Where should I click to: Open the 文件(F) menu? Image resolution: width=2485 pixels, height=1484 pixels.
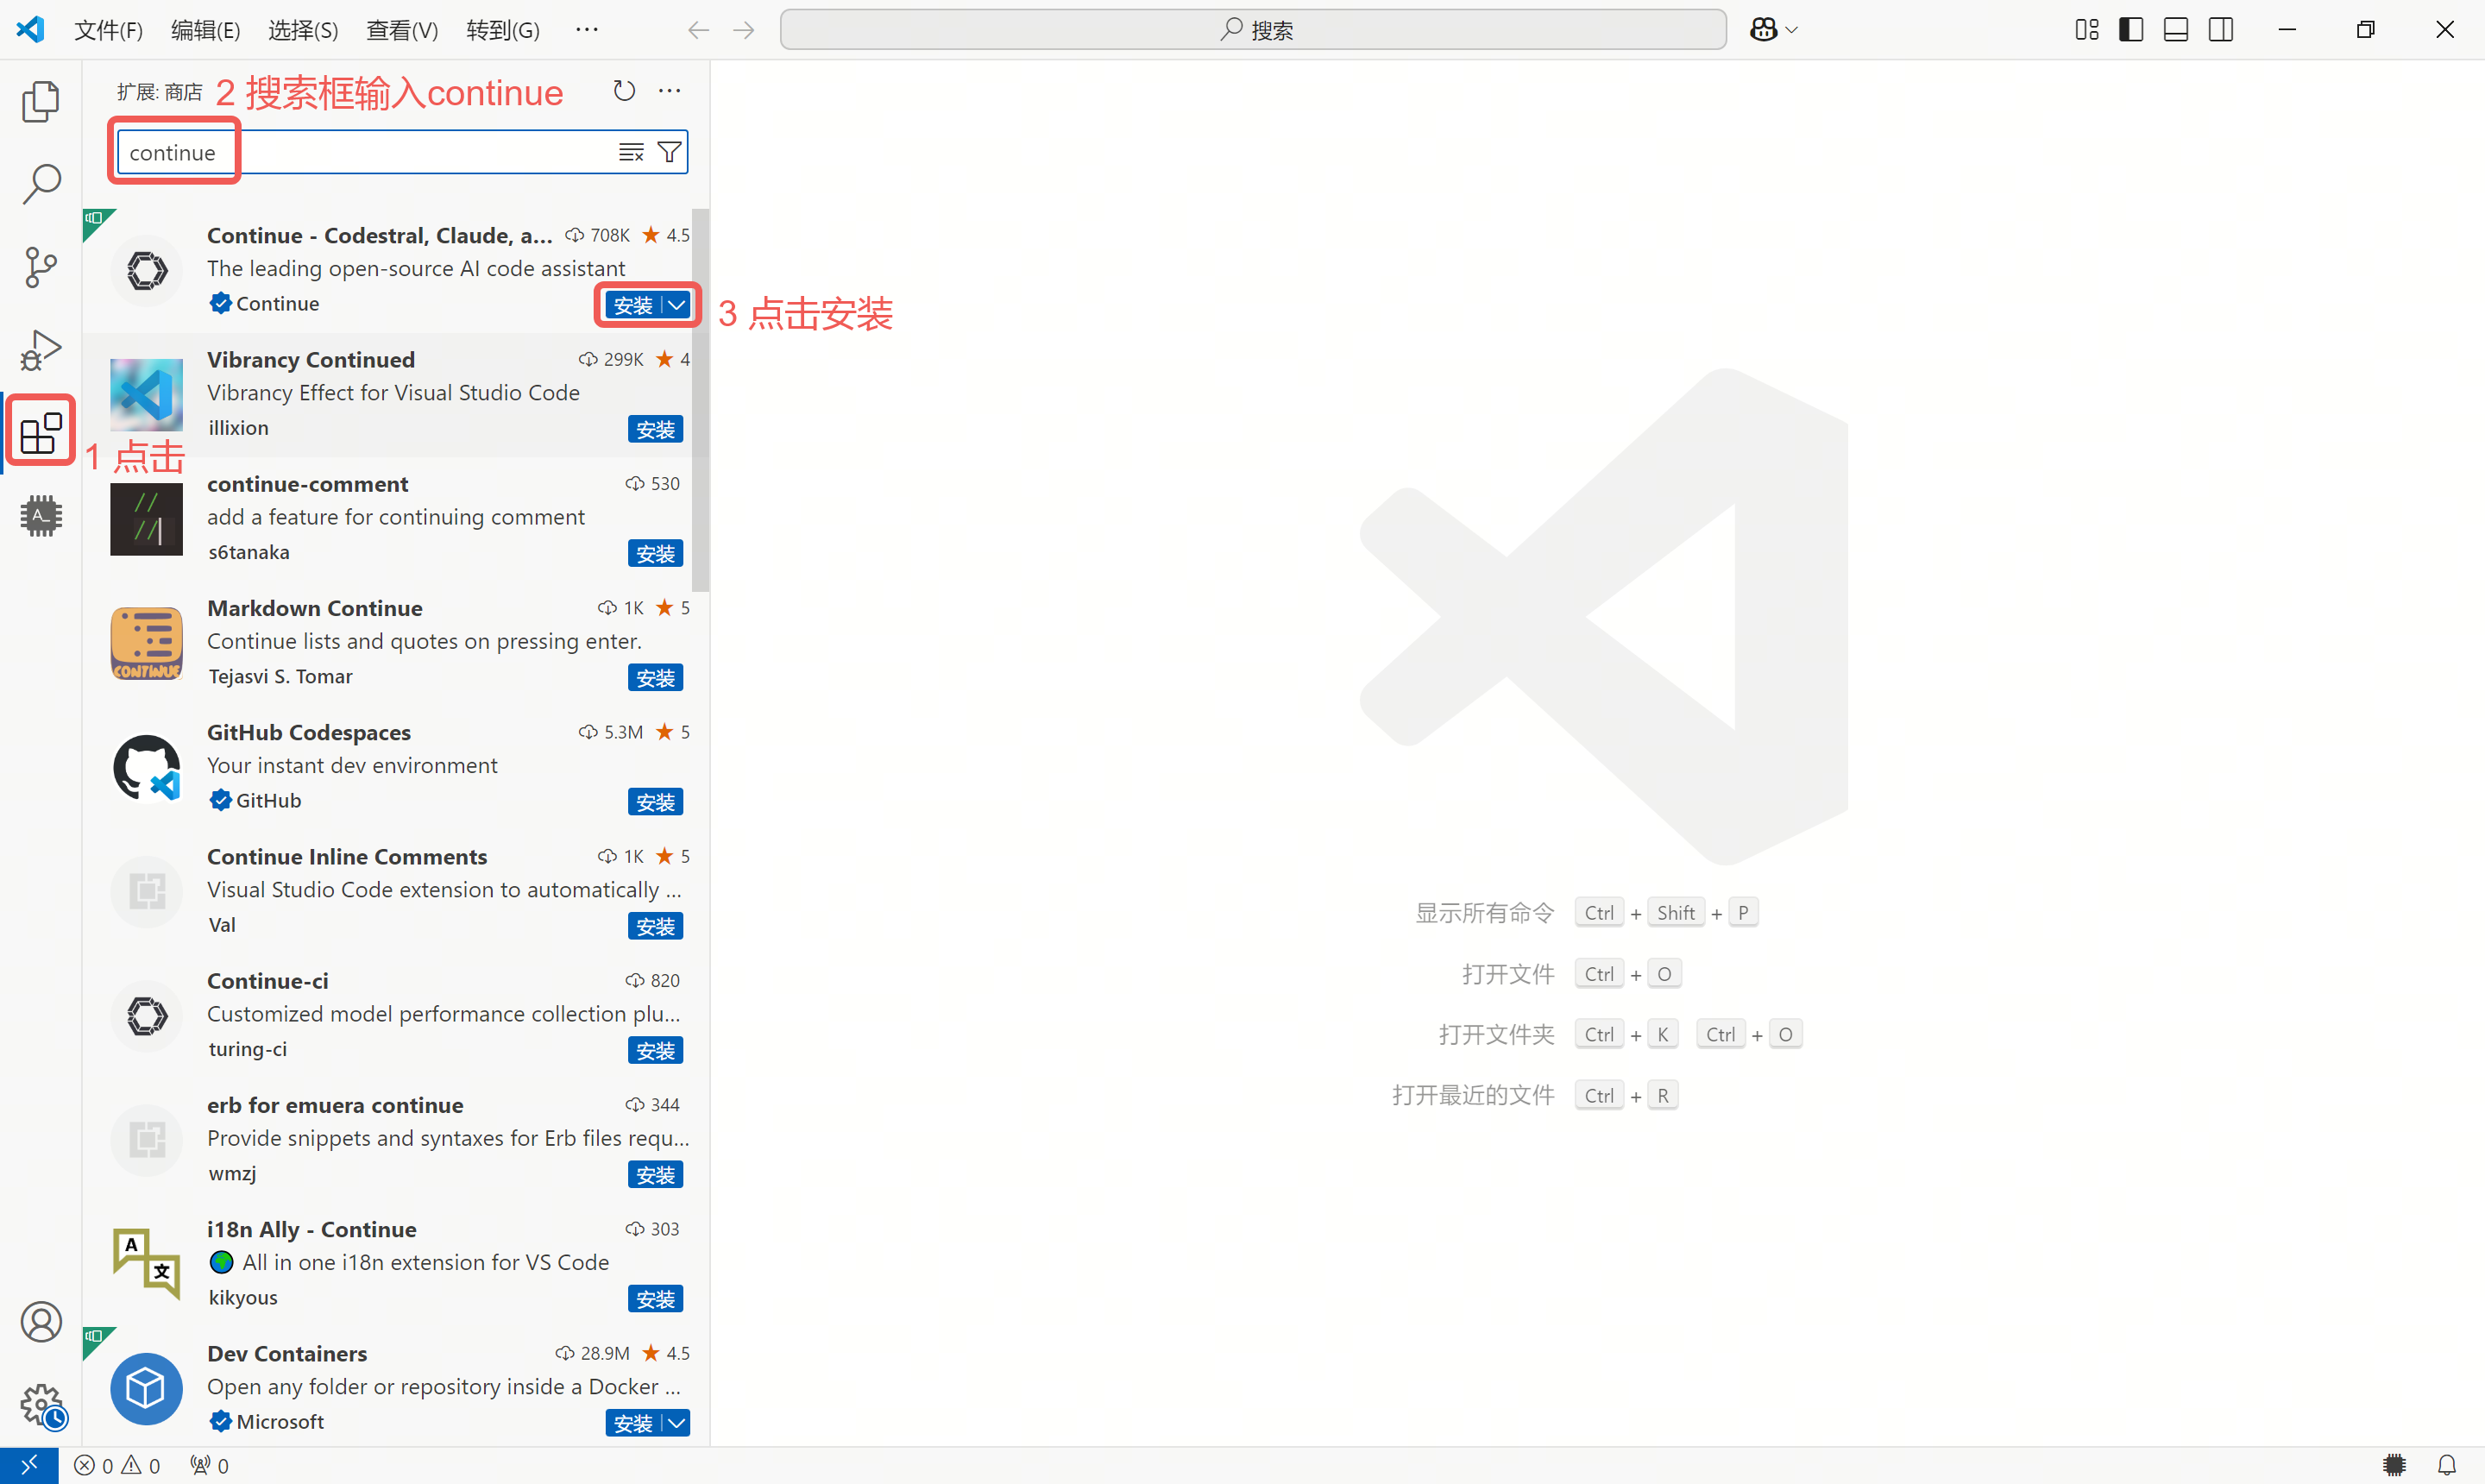108,30
